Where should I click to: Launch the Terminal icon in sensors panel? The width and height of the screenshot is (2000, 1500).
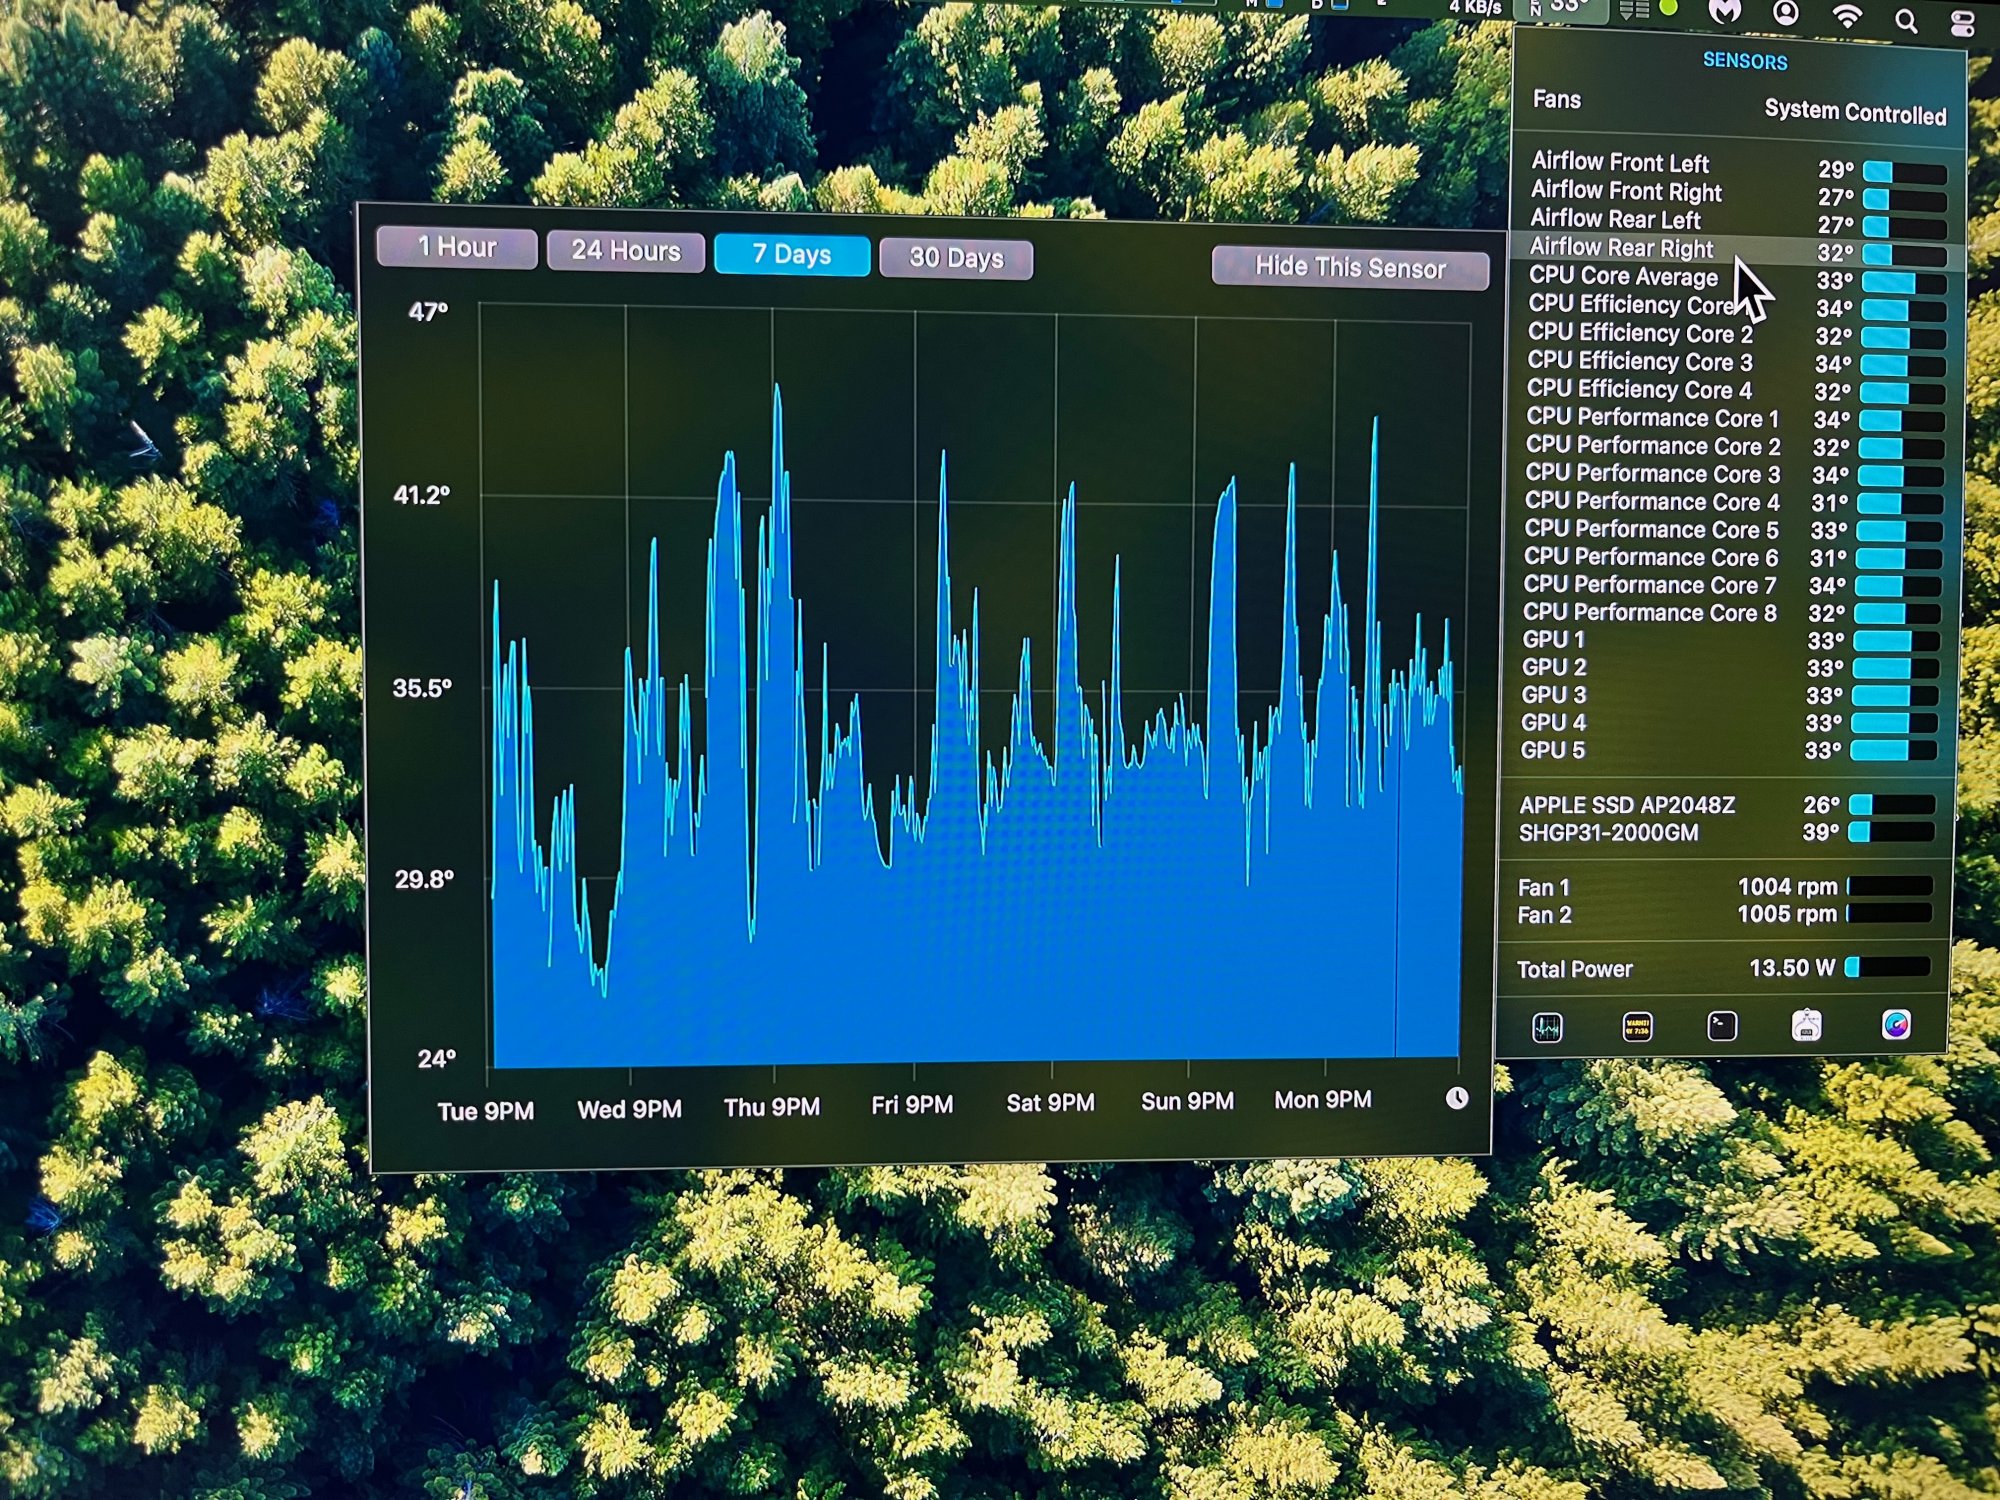pyautogui.click(x=1722, y=1026)
